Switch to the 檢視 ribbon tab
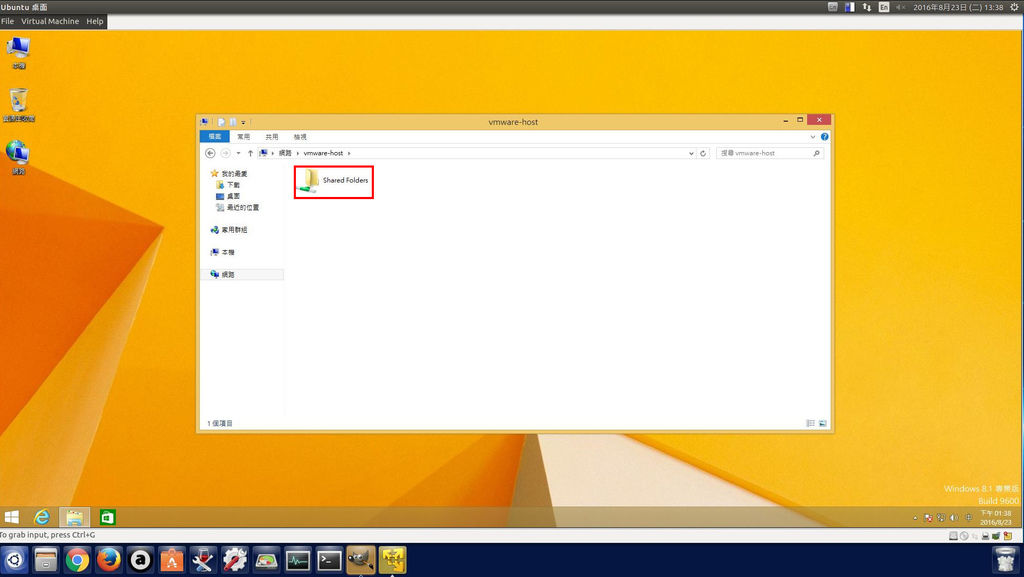This screenshot has width=1024, height=577. click(x=300, y=137)
